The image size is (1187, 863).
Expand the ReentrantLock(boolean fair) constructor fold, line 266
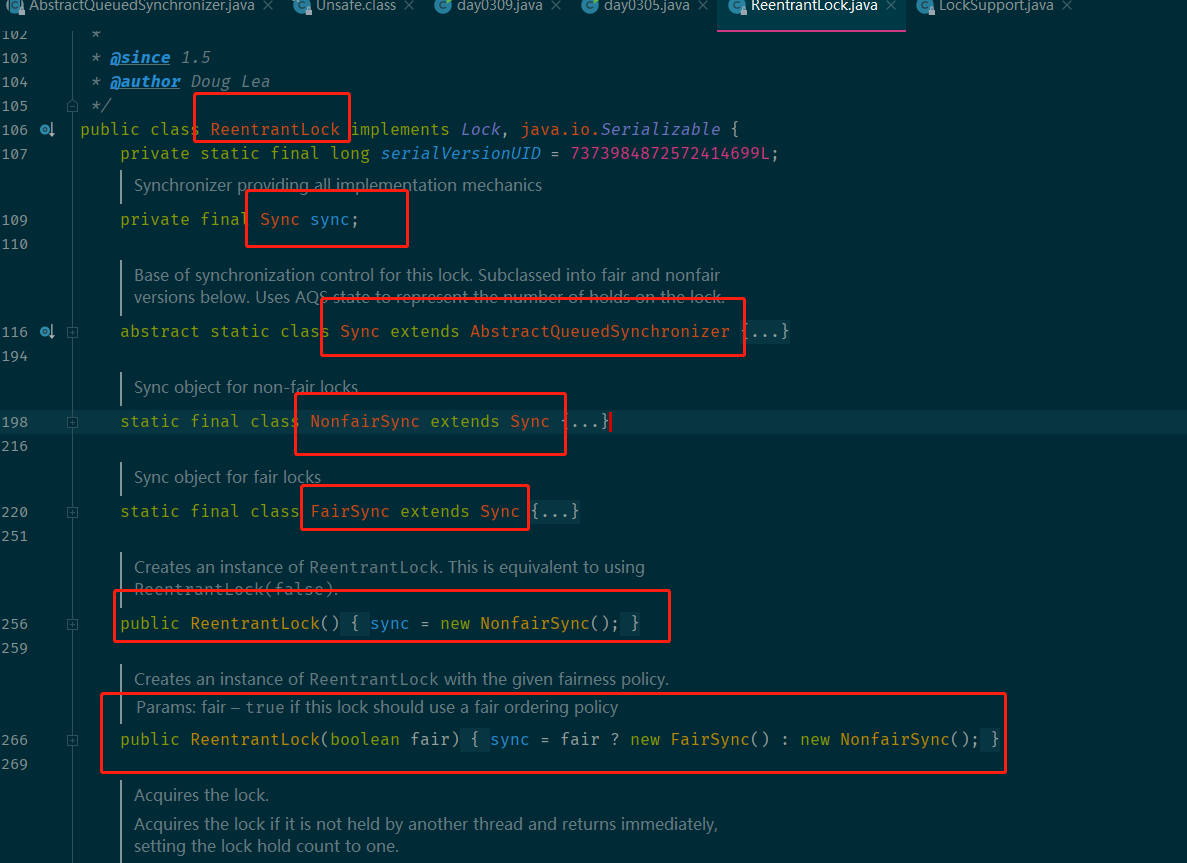(x=73, y=740)
